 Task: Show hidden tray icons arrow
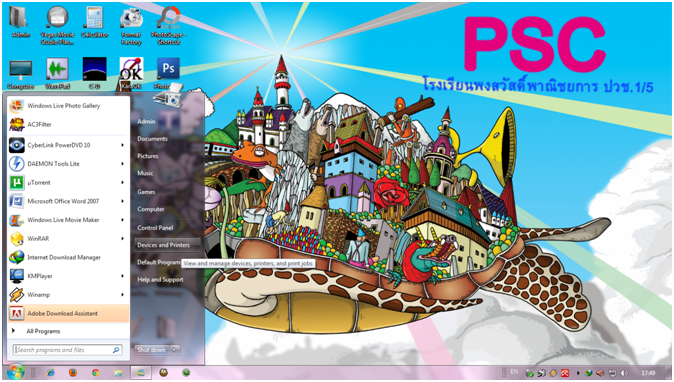[x=578, y=373]
